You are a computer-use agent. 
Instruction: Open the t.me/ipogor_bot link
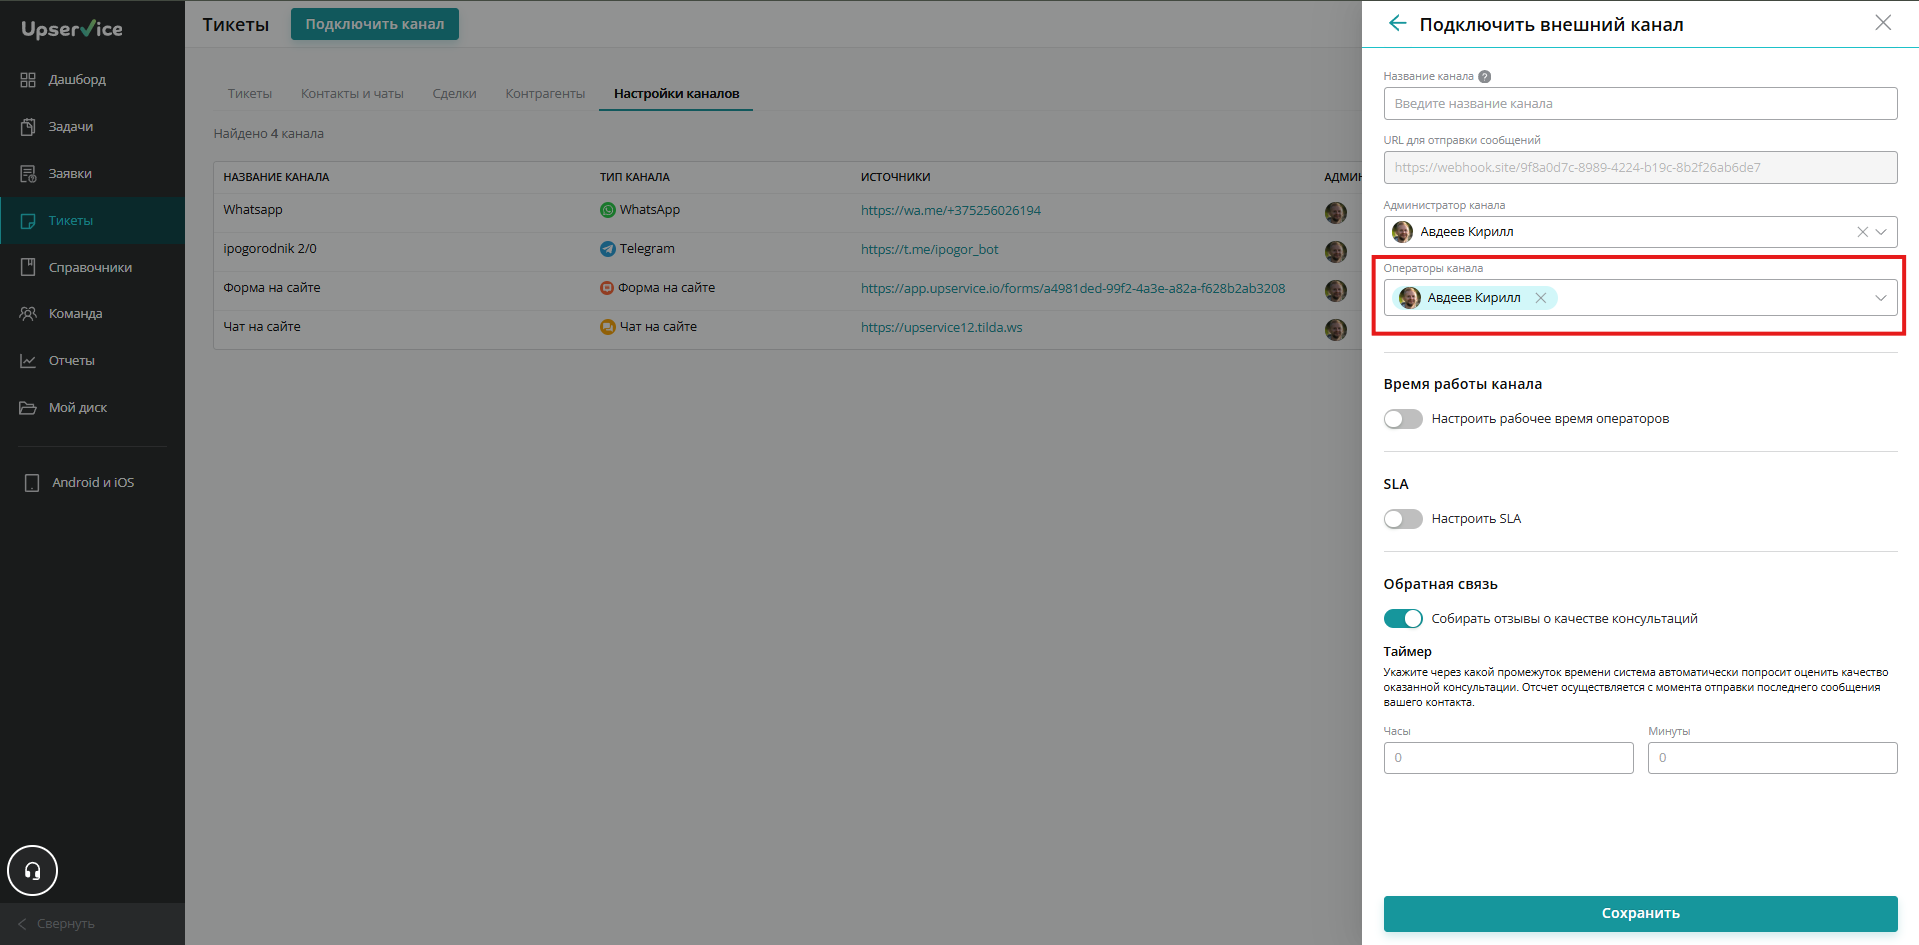tap(929, 250)
